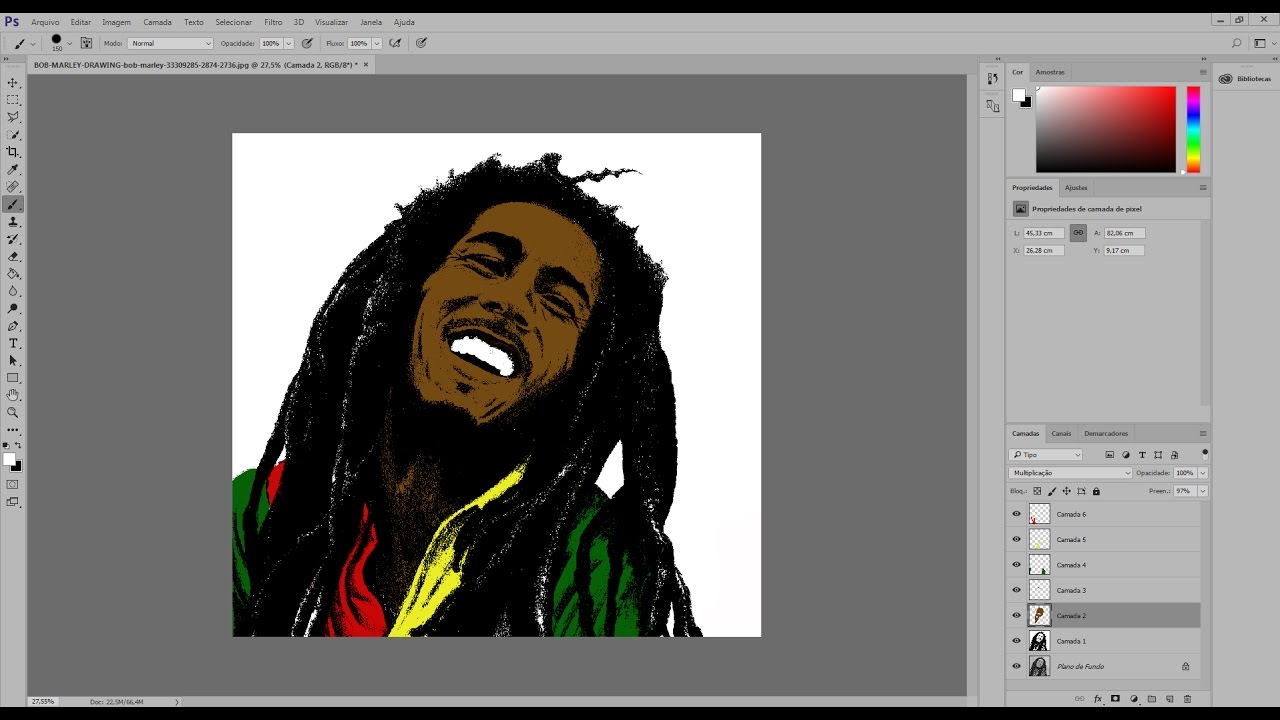Select the Eraser tool

[x=13, y=257]
